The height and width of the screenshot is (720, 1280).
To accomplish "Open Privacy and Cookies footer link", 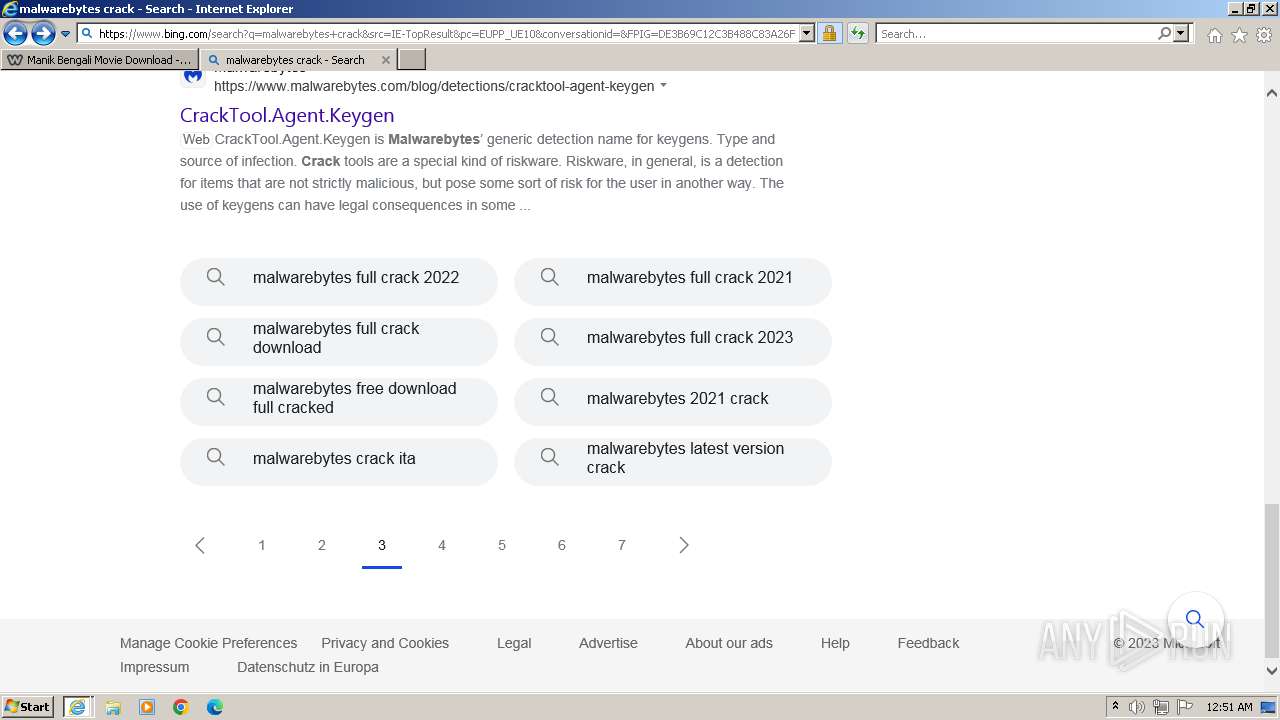I will tap(385, 643).
